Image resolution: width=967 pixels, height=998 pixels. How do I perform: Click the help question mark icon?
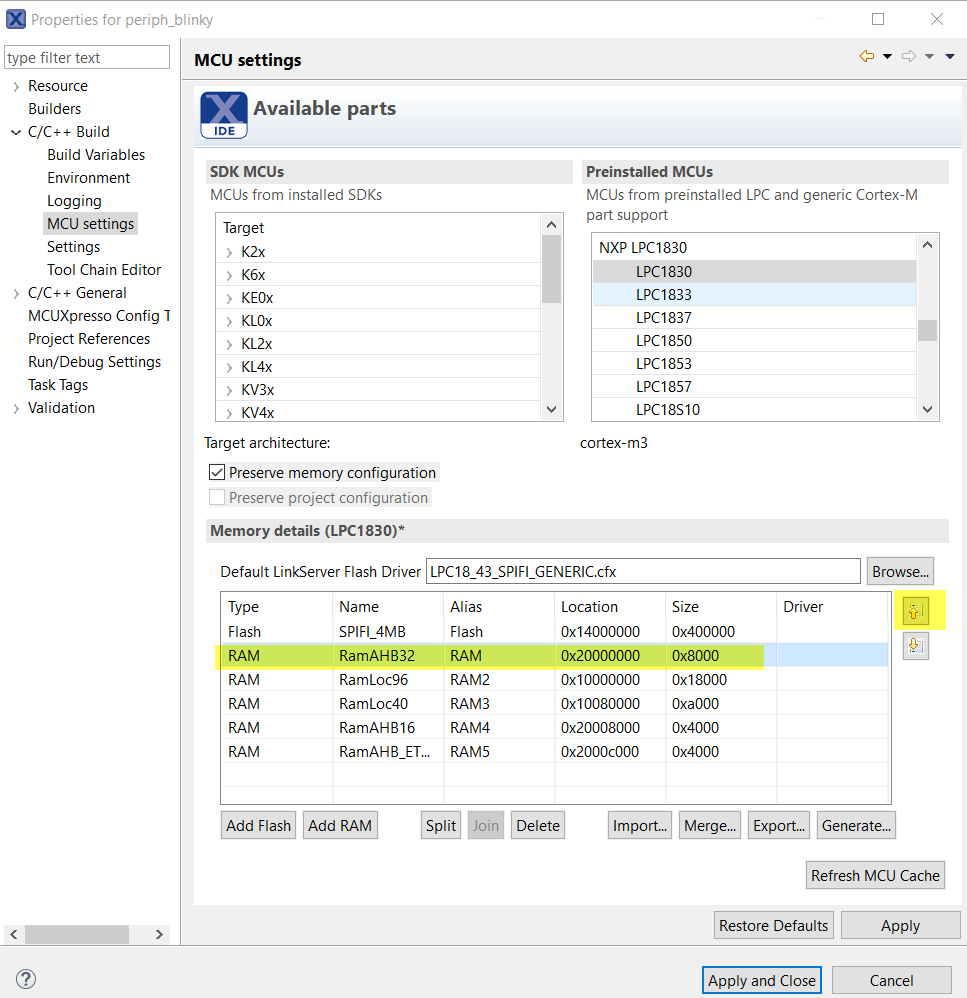(x=25, y=979)
